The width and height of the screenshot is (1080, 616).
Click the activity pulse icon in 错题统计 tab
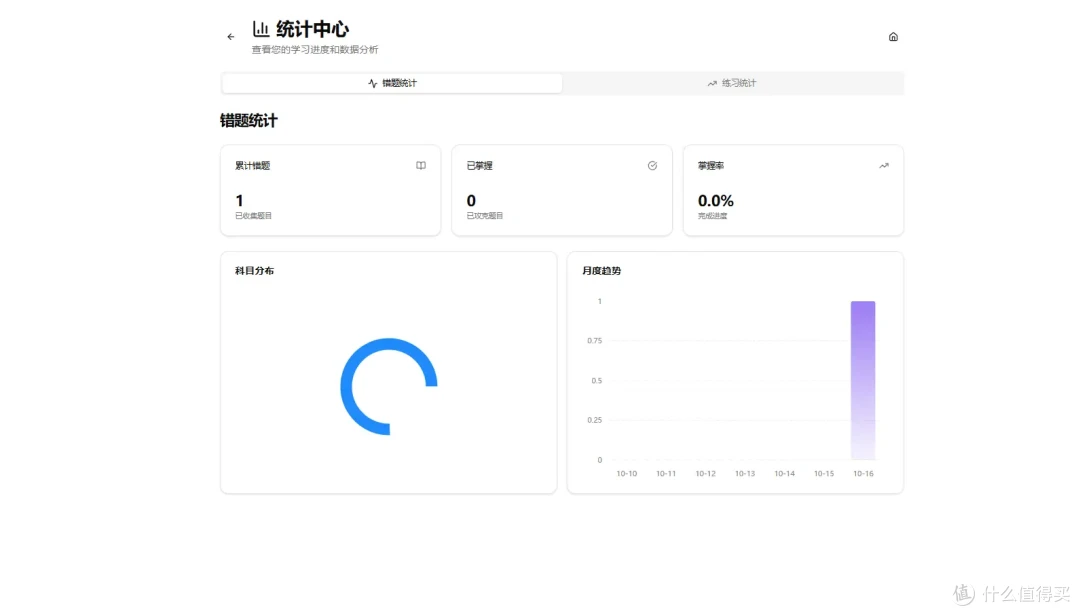[x=373, y=83]
